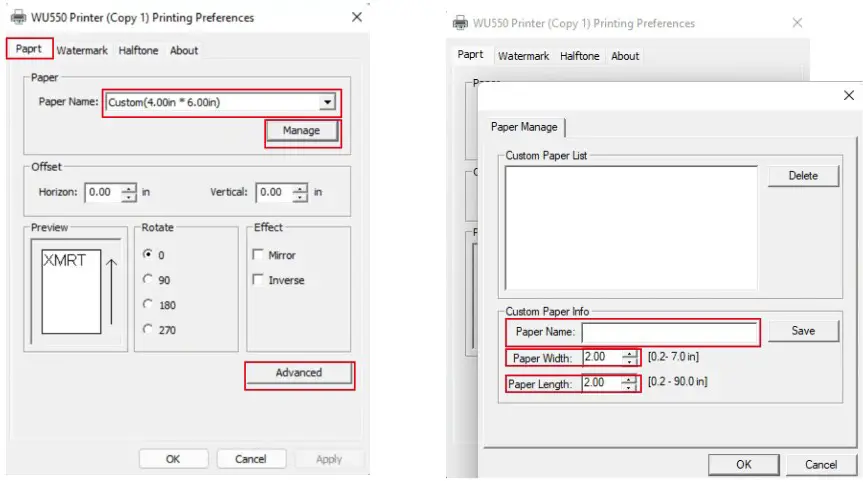Viewport: 863px width, 482px height.
Task: Enable the Mirror checkbox
Action: coord(258,254)
